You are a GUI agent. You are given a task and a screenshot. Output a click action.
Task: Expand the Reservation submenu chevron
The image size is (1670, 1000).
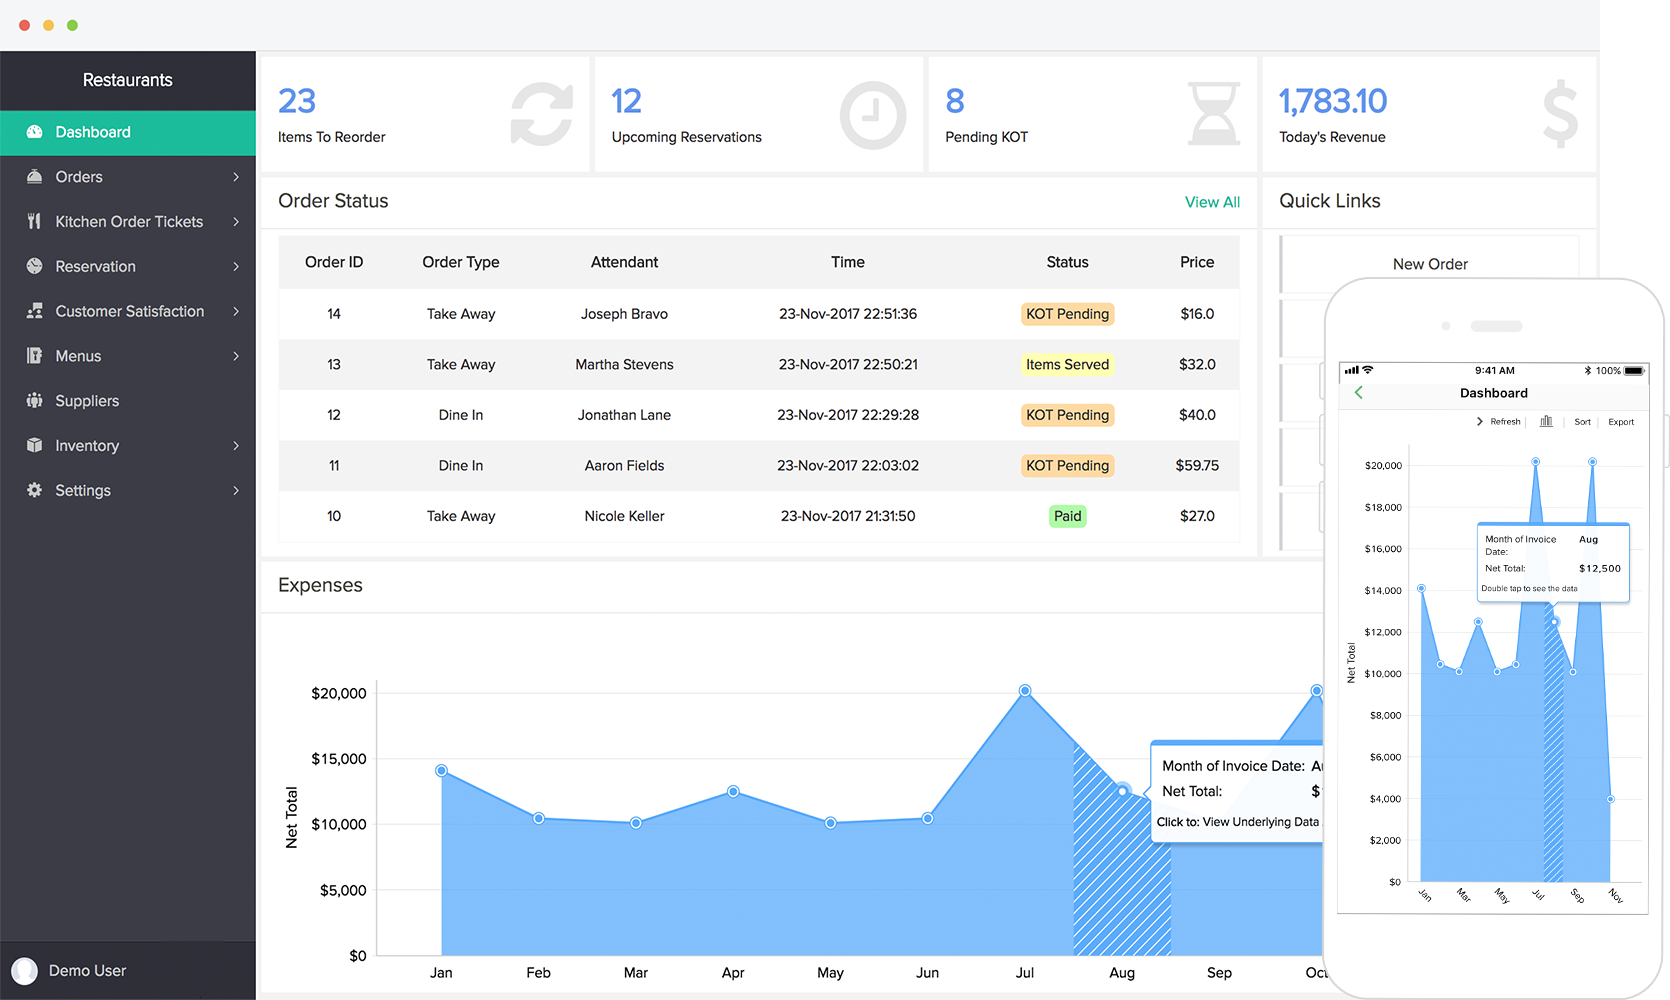point(236,267)
